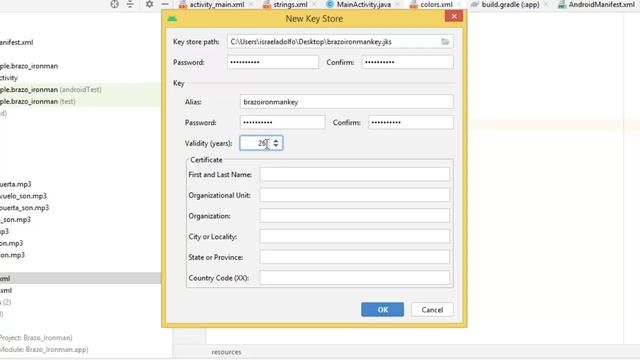Click the Organization field
640x360 pixels.
tap(354, 216)
